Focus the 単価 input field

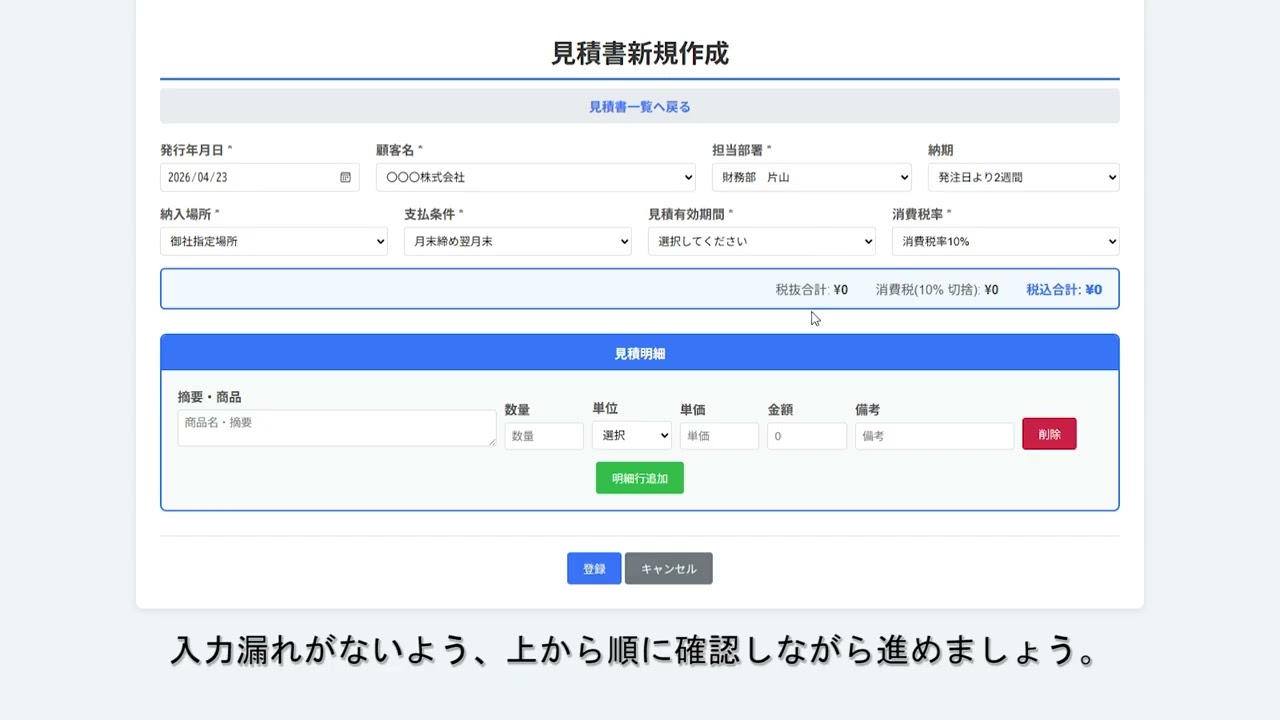719,436
